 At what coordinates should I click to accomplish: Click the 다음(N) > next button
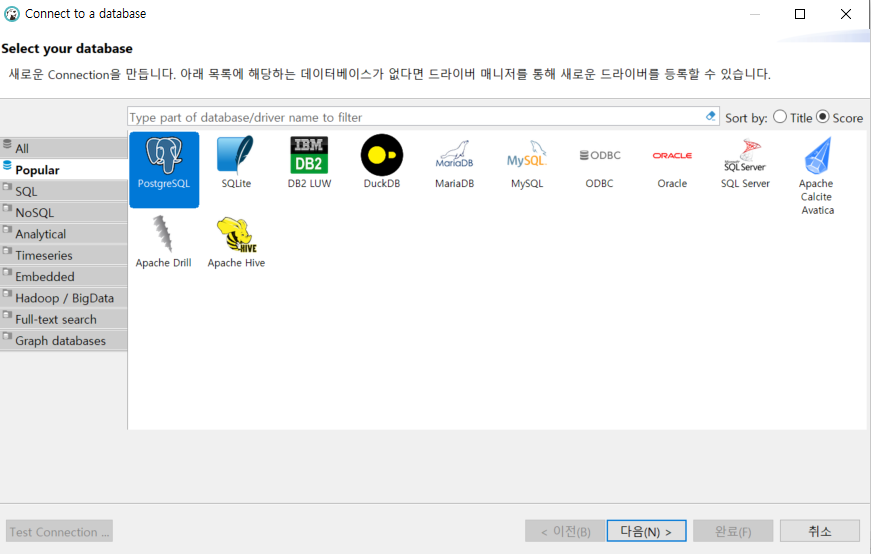646,531
